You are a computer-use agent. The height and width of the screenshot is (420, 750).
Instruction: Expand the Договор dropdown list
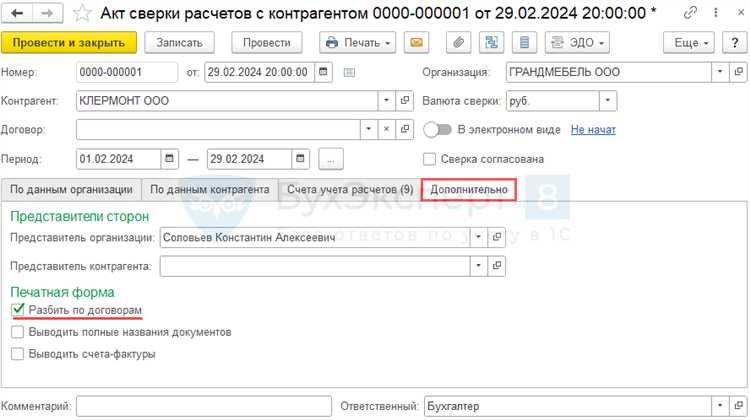[368, 130]
